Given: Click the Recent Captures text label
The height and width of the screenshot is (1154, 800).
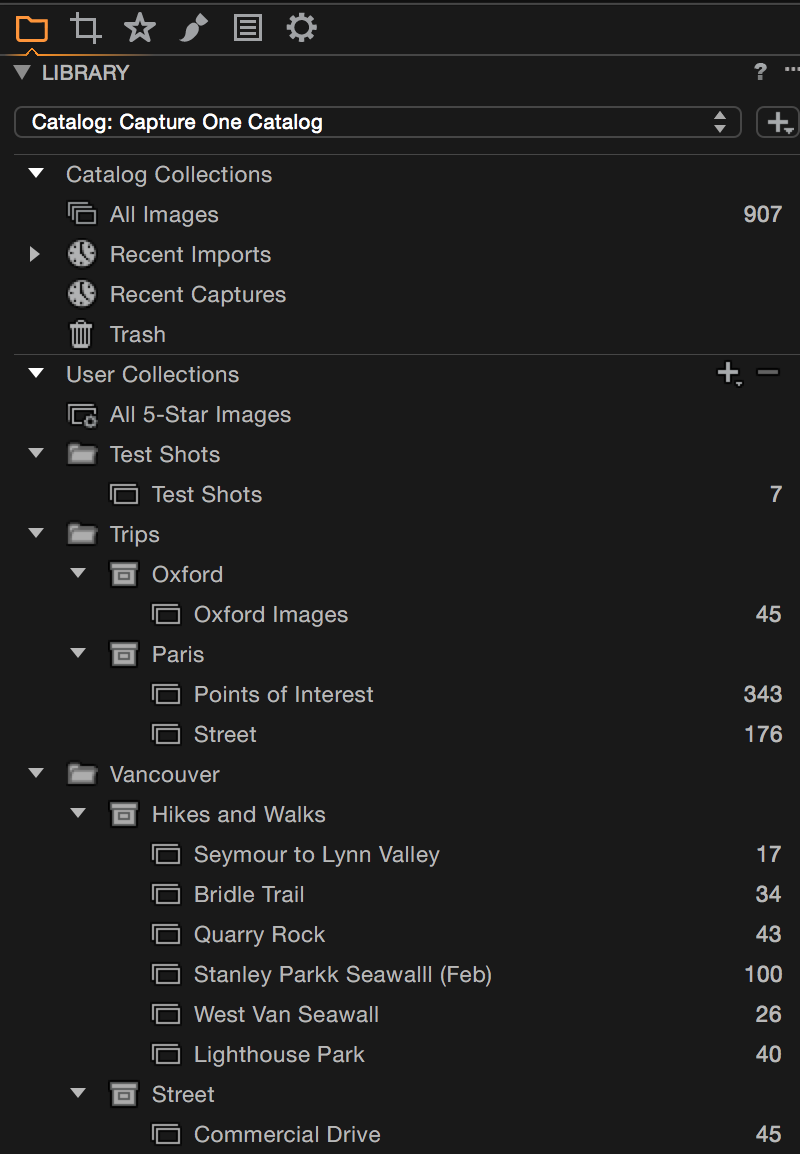Looking at the screenshot, I should click(198, 294).
